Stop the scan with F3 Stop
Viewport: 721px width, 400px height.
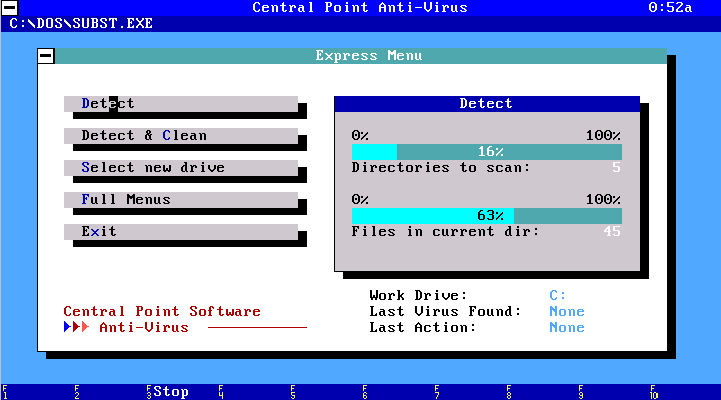click(168, 392)
